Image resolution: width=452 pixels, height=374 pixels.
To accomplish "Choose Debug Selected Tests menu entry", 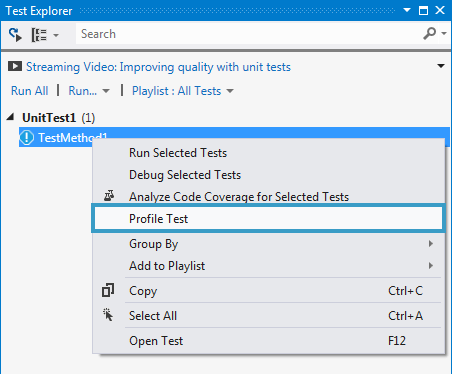I will 269,175.
